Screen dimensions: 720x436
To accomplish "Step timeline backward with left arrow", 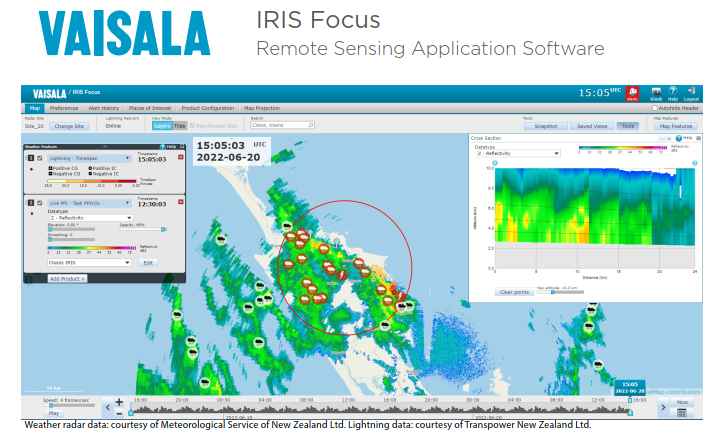I will 107,407.
